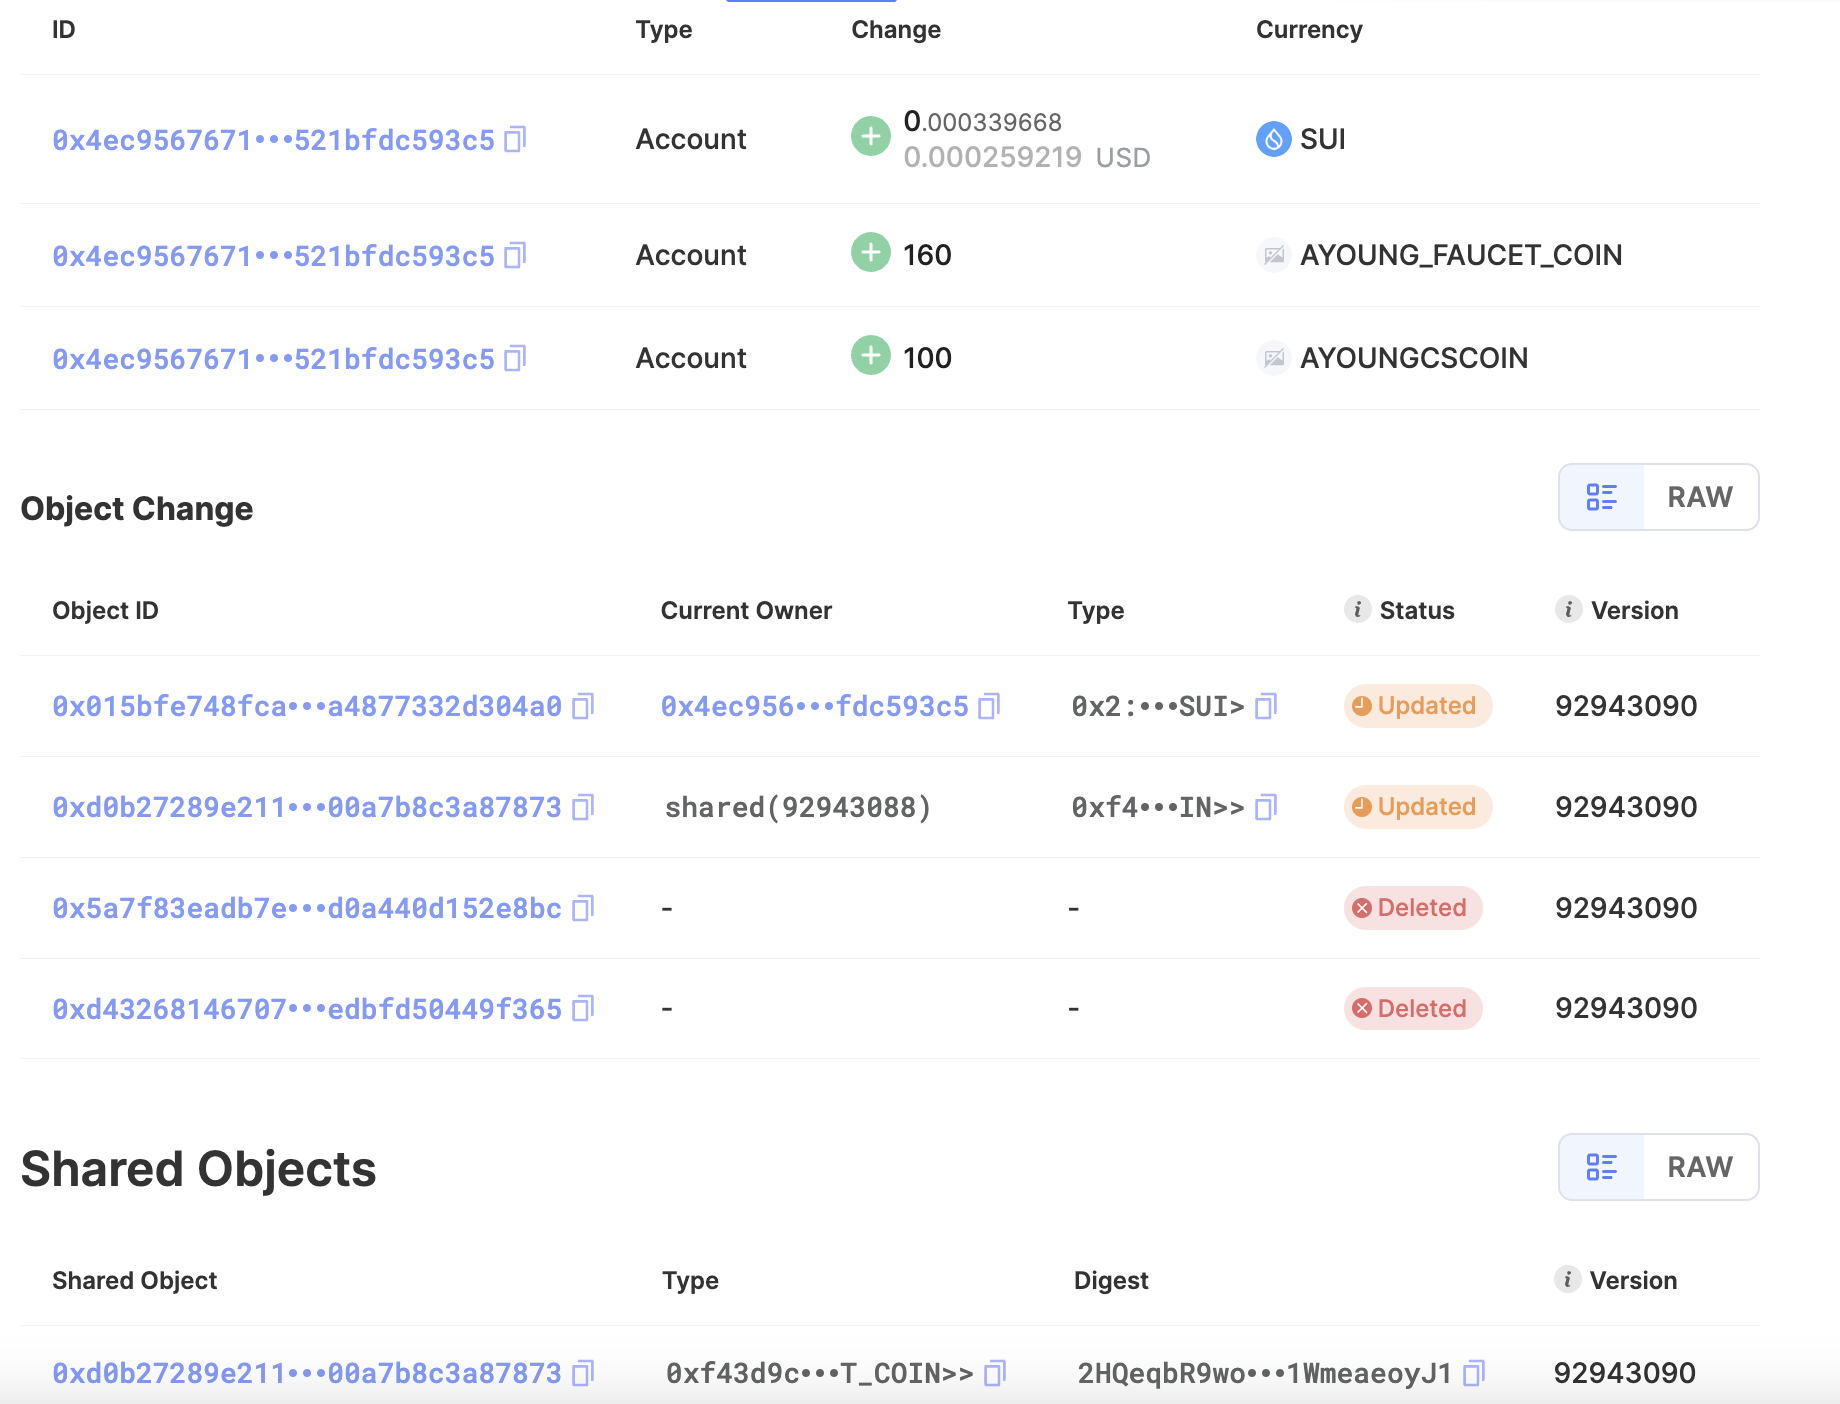Select list view for Object Change
The image size is (1840, 1404).
click(x=1602, y=497)
